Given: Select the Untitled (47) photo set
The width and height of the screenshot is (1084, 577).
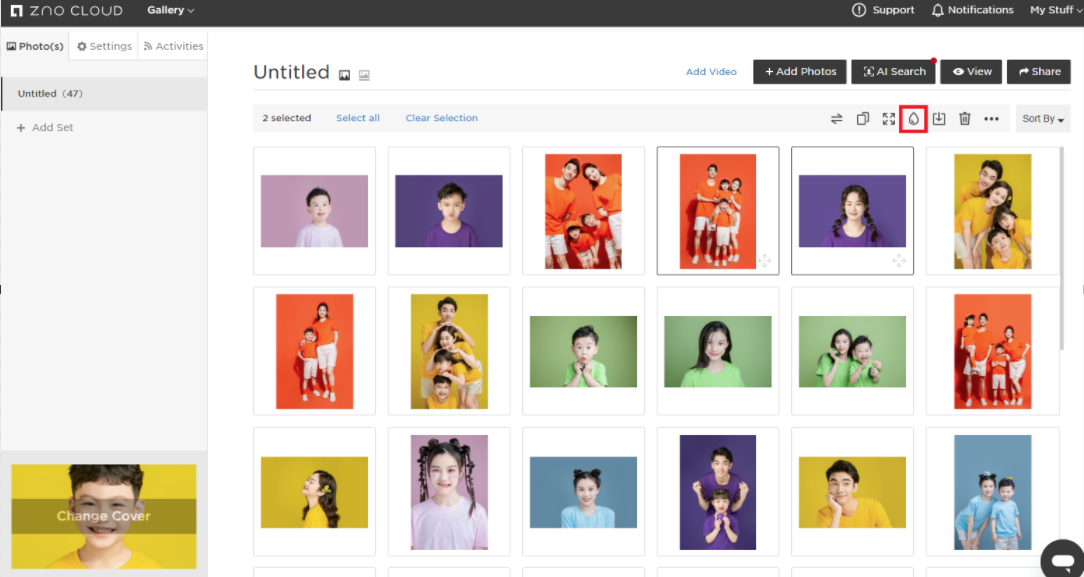Looking at the screenshot, I should (104, 94).
